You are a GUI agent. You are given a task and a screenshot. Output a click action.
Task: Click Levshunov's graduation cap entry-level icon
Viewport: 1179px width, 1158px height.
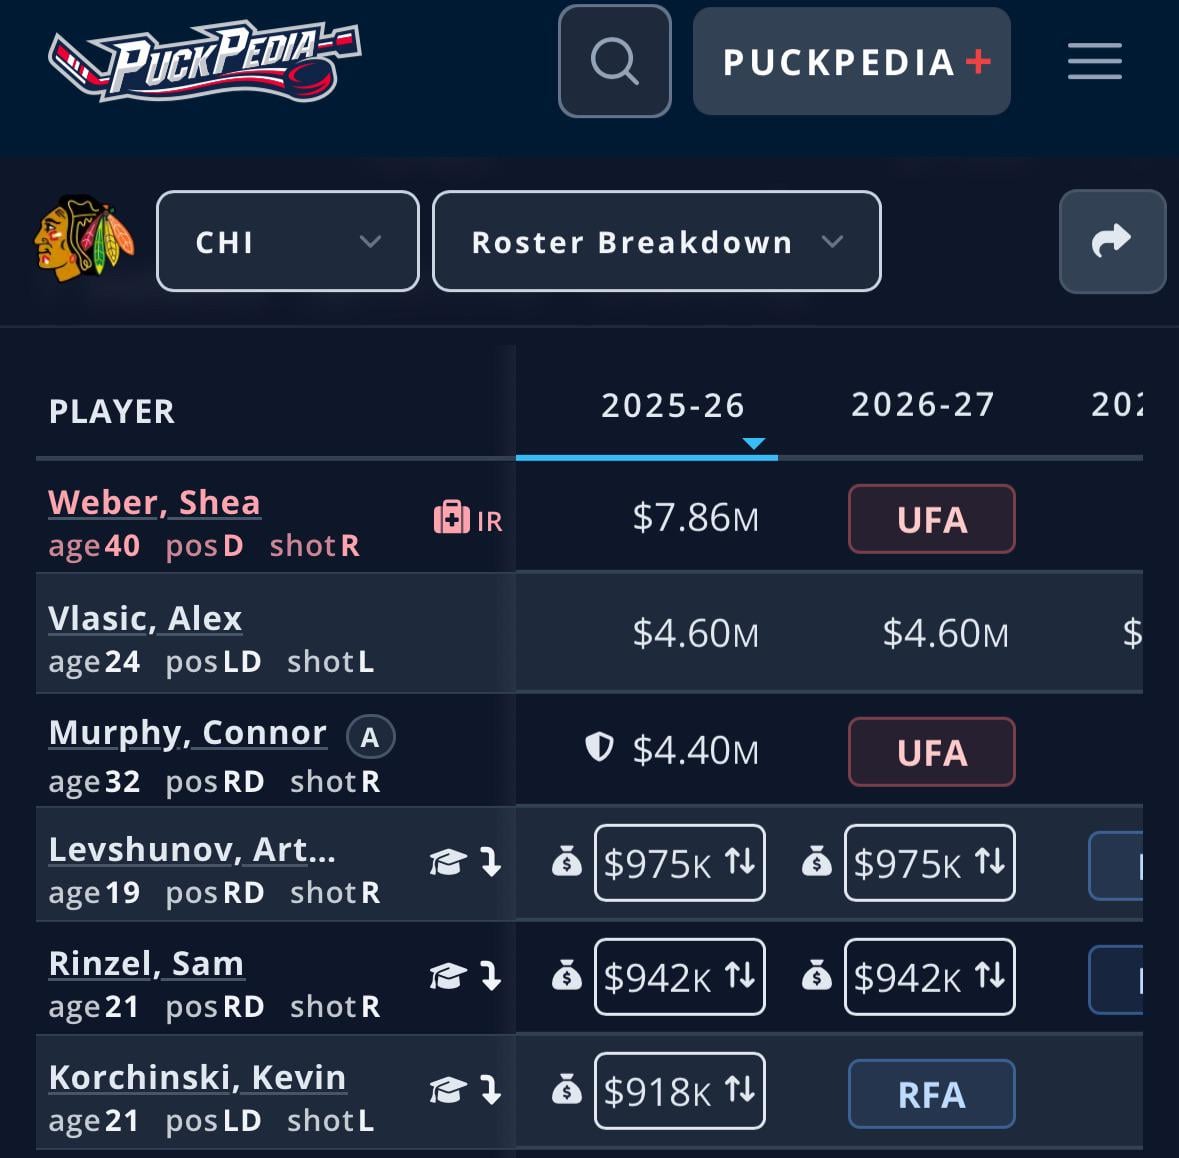[447, 862]
